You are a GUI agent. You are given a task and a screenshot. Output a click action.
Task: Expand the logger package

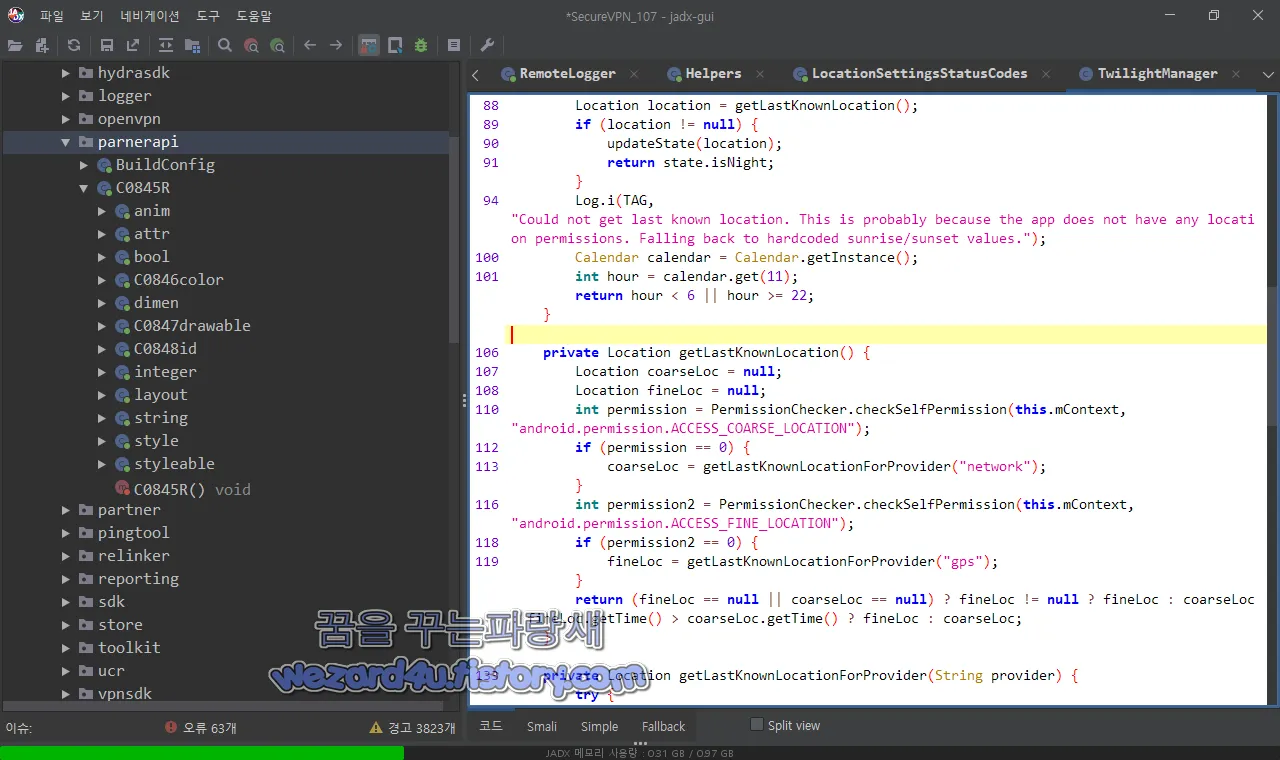click(x=66, y=96)
